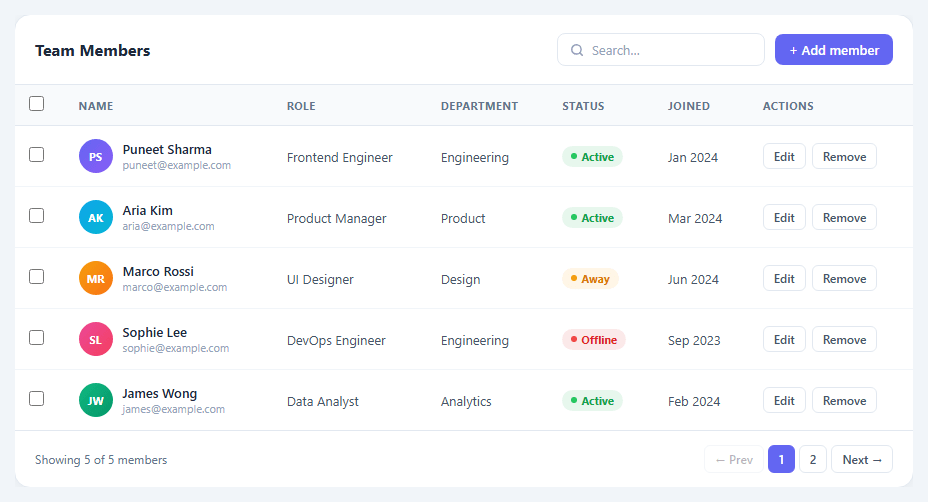This screenshot has width=928, height=502.
Task: Edit Marco Rossi's entry
Action: (784, 278)
